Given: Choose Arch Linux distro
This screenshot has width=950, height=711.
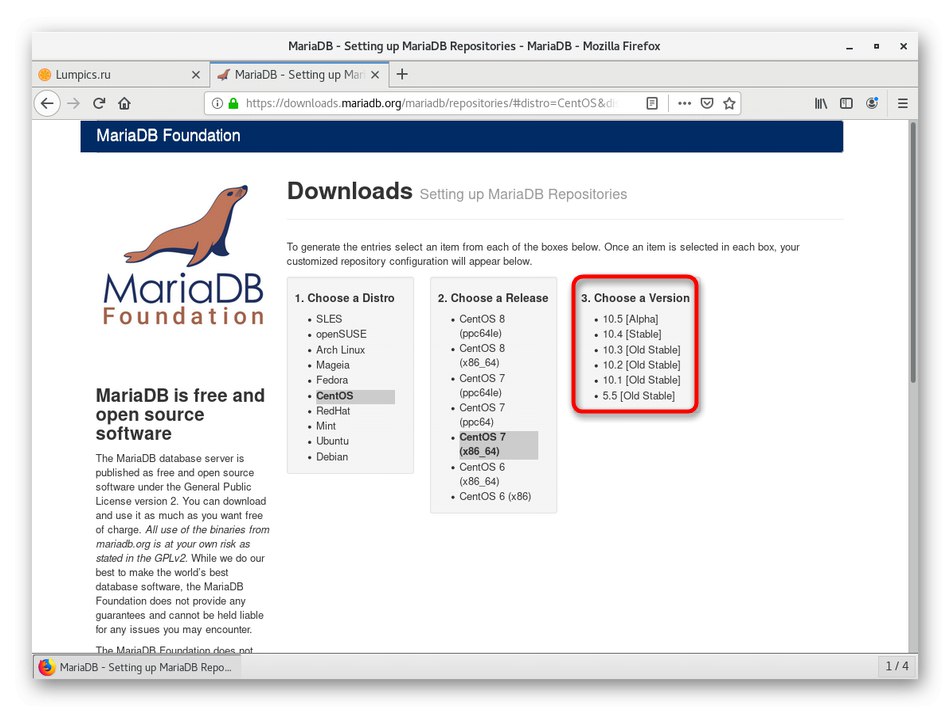Looking at the screenshot, I should [x=340, y=350].
